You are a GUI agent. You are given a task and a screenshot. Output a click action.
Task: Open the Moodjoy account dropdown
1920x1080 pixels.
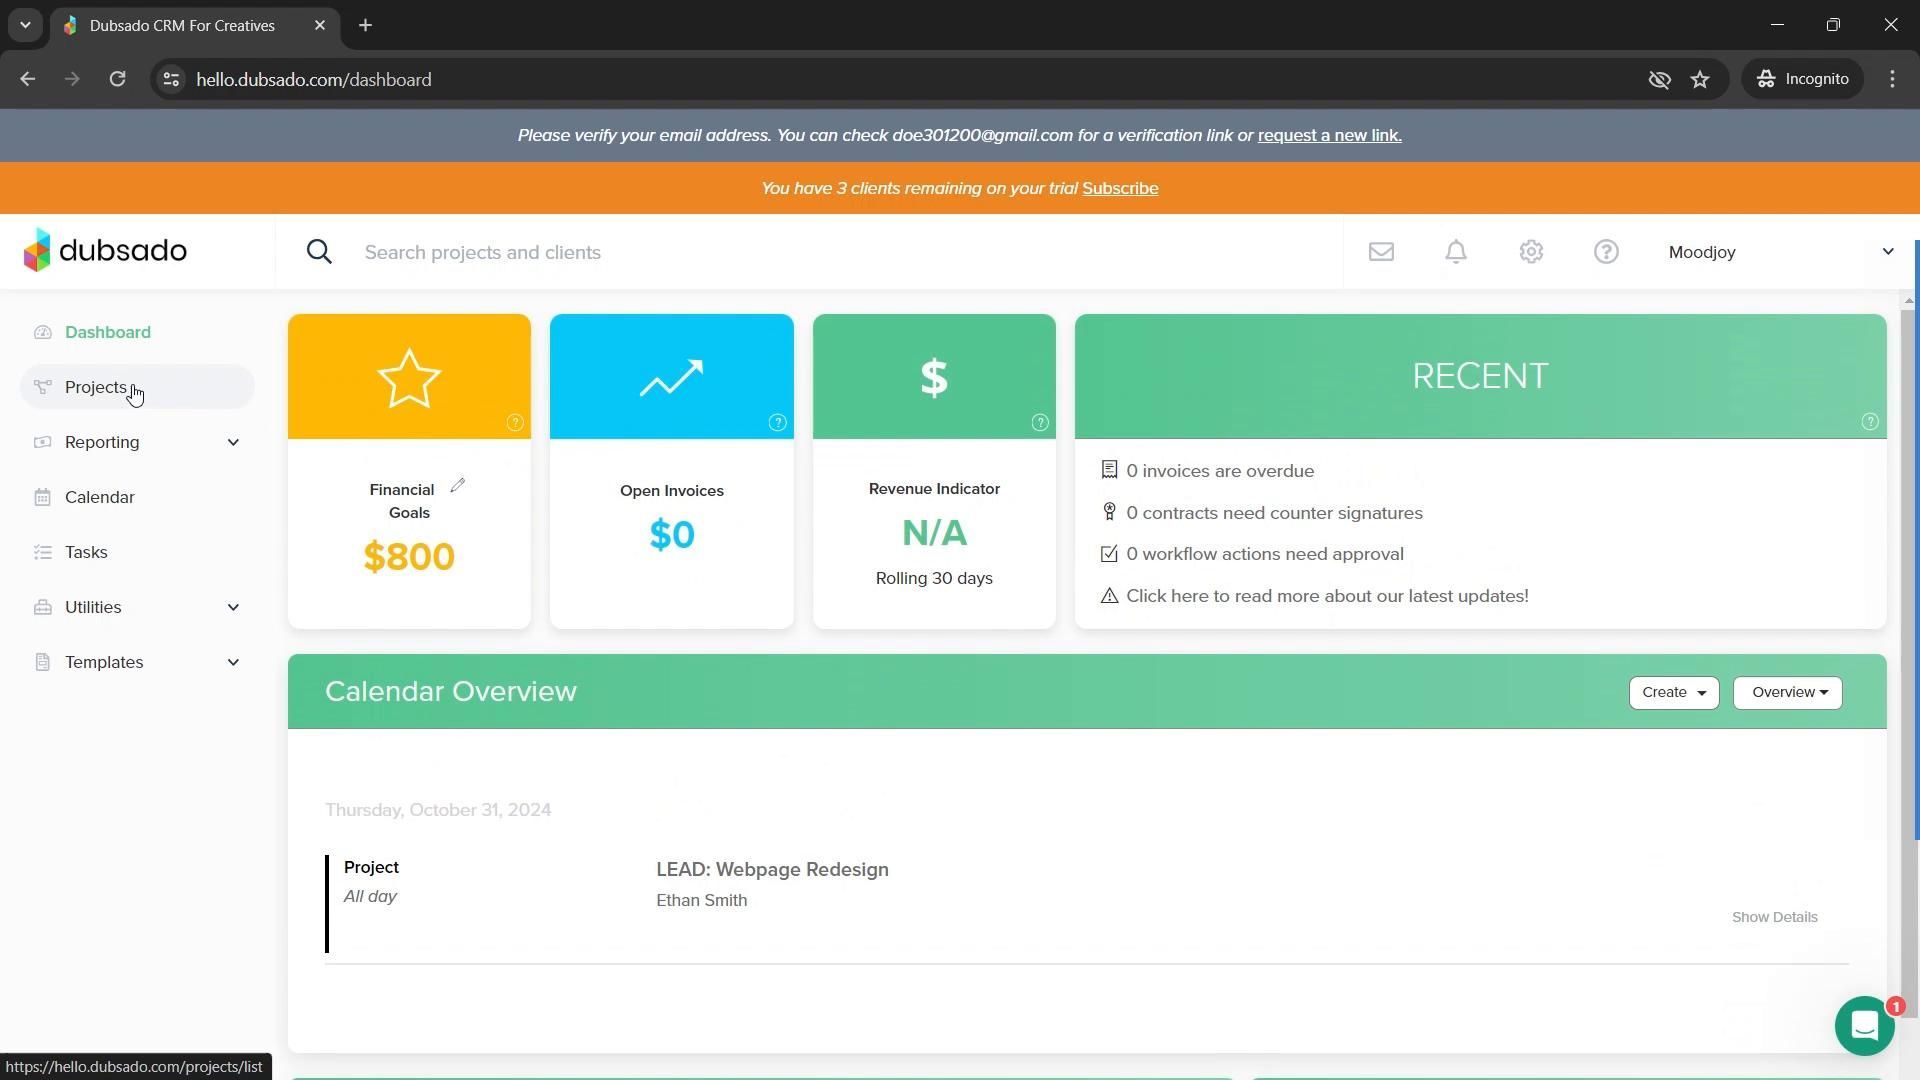[x=1781, y=252]
